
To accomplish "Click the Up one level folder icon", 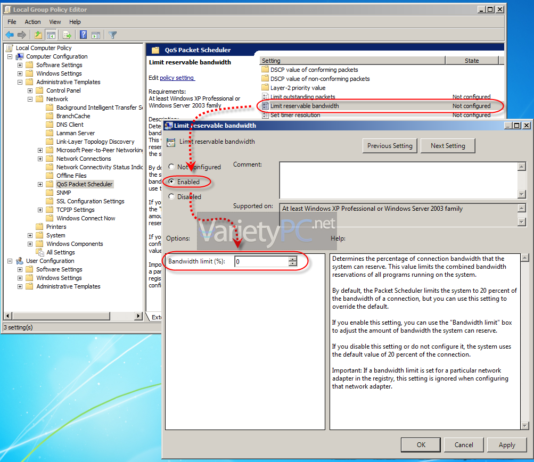I will point(38,35).
